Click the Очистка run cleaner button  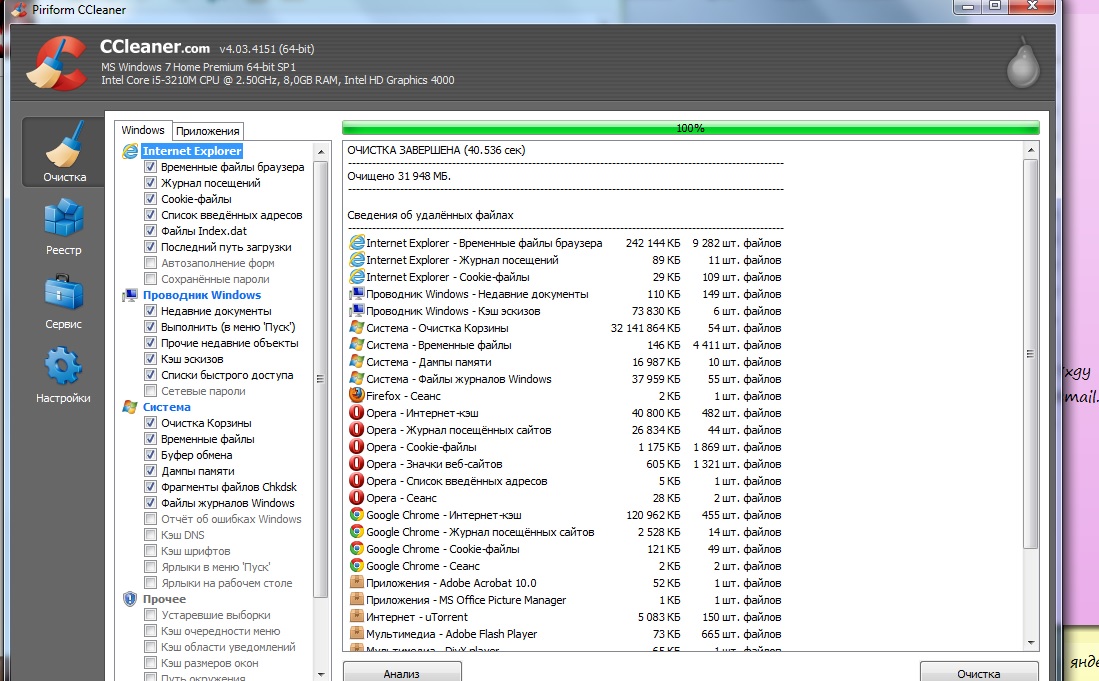coord(978,671)
